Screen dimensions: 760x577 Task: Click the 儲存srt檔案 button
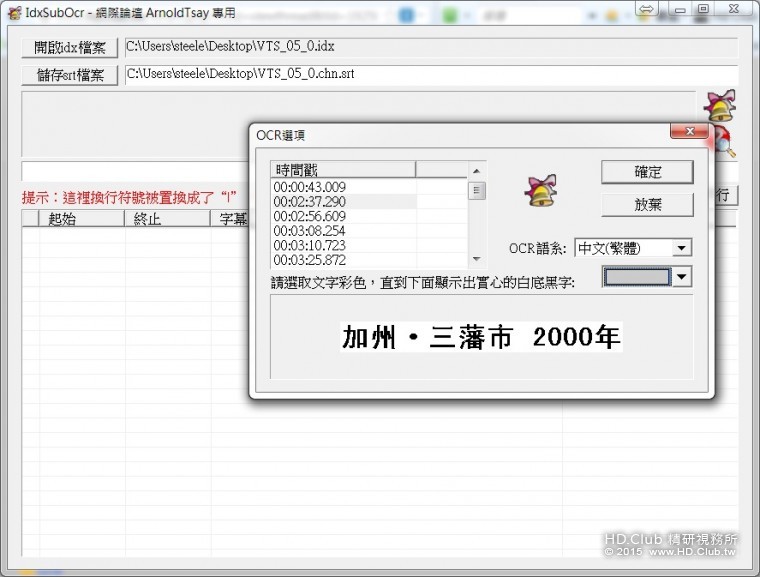[x=70, y=75]
